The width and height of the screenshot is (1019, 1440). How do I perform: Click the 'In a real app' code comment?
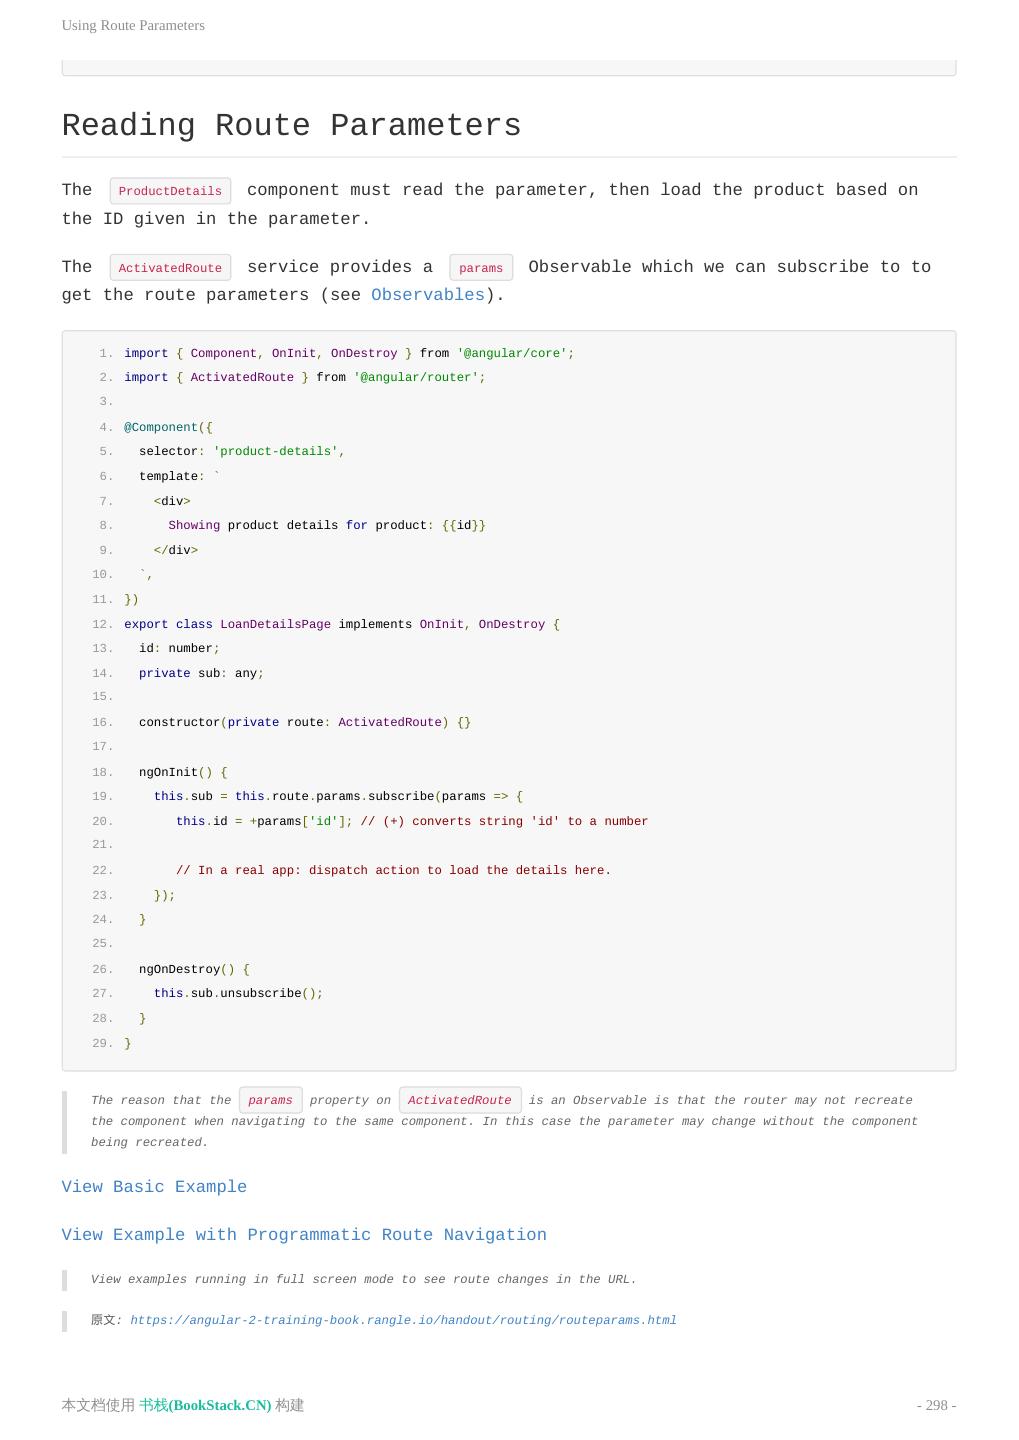coord(393,870)
